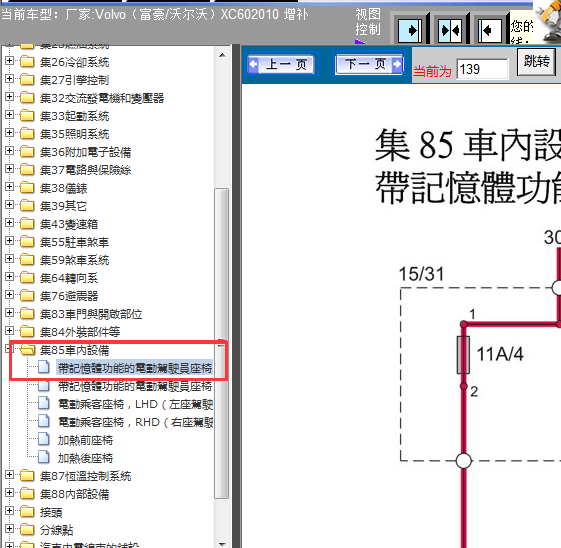Click the left-arrow view control icon

(x=490, y=30)
